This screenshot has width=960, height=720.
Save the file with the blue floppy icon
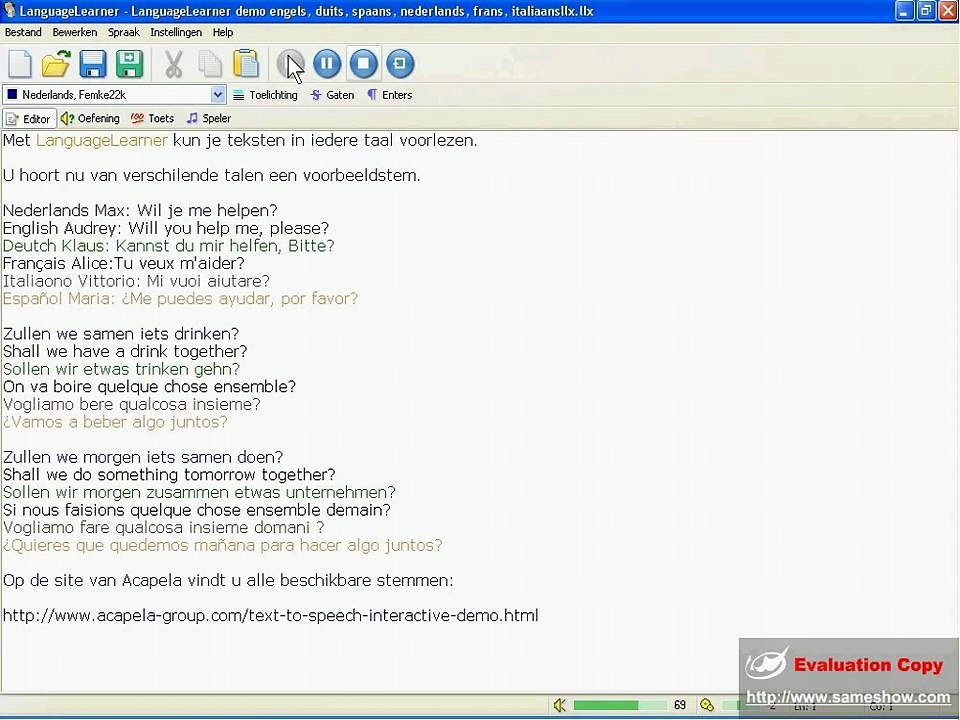tap(93, 64)
